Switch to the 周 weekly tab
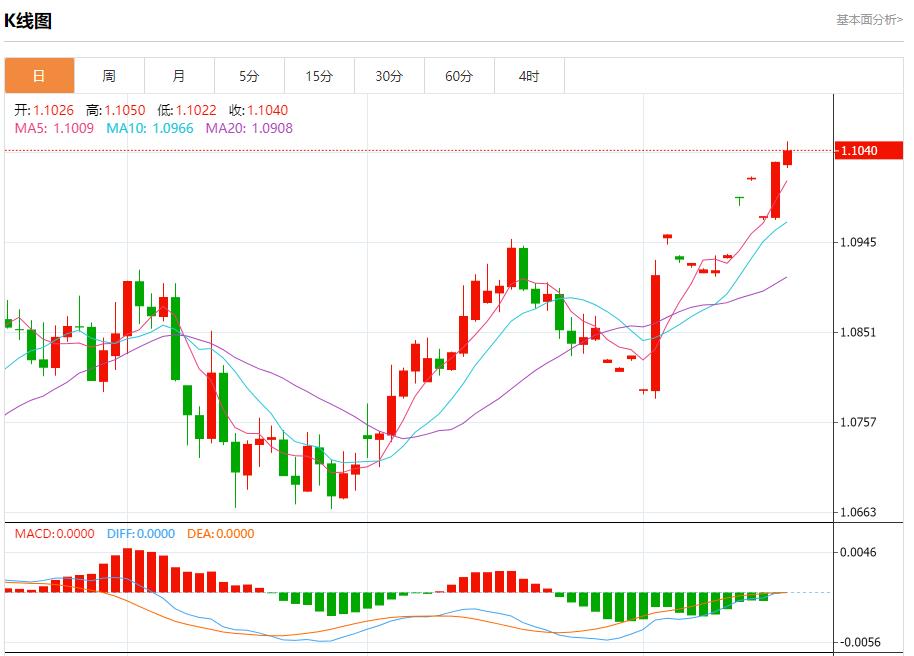Viewport: 914px width, 656px height. click(x=109, y=76)
